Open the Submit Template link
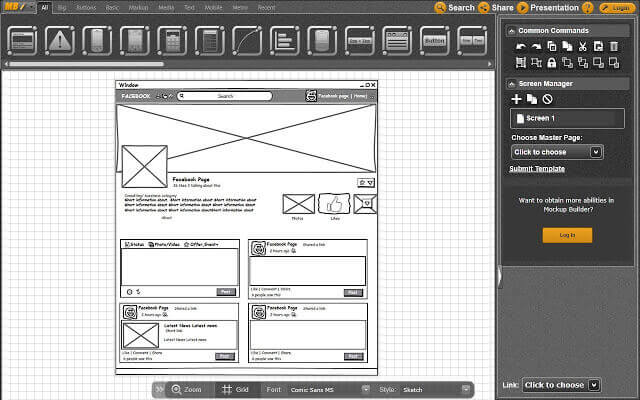This screenshot has height=400, width=640. (x=537, y=169)
